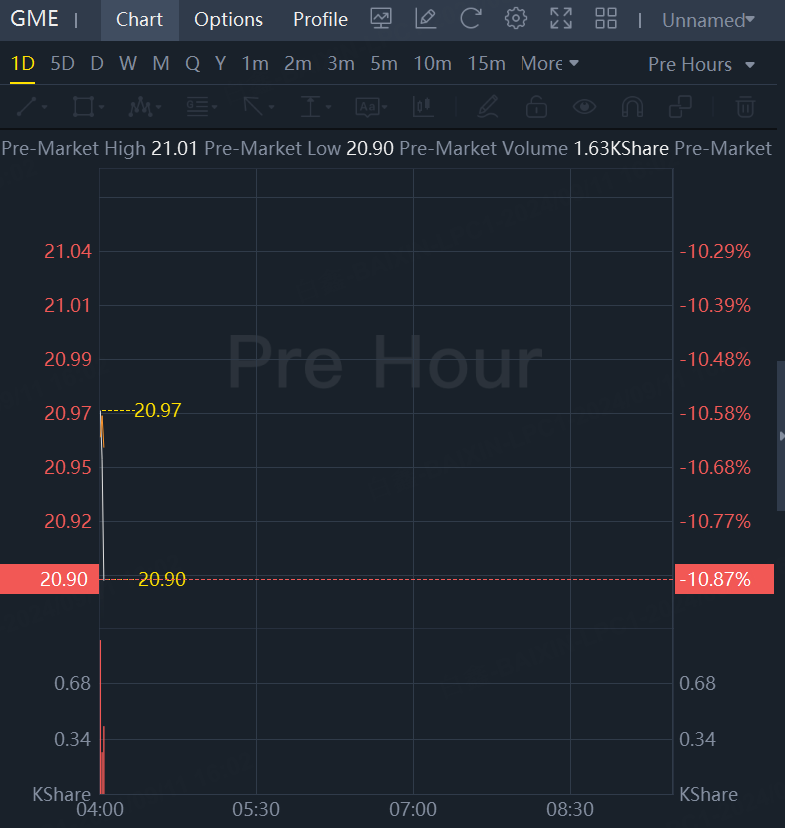Open the multi-chart grid layout

click(x=606, y=19)
